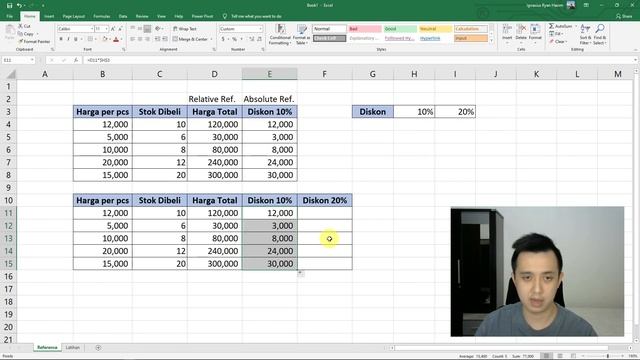Switch to the Formulas tab
Screen dimensions: 640x360
point(102,16)
